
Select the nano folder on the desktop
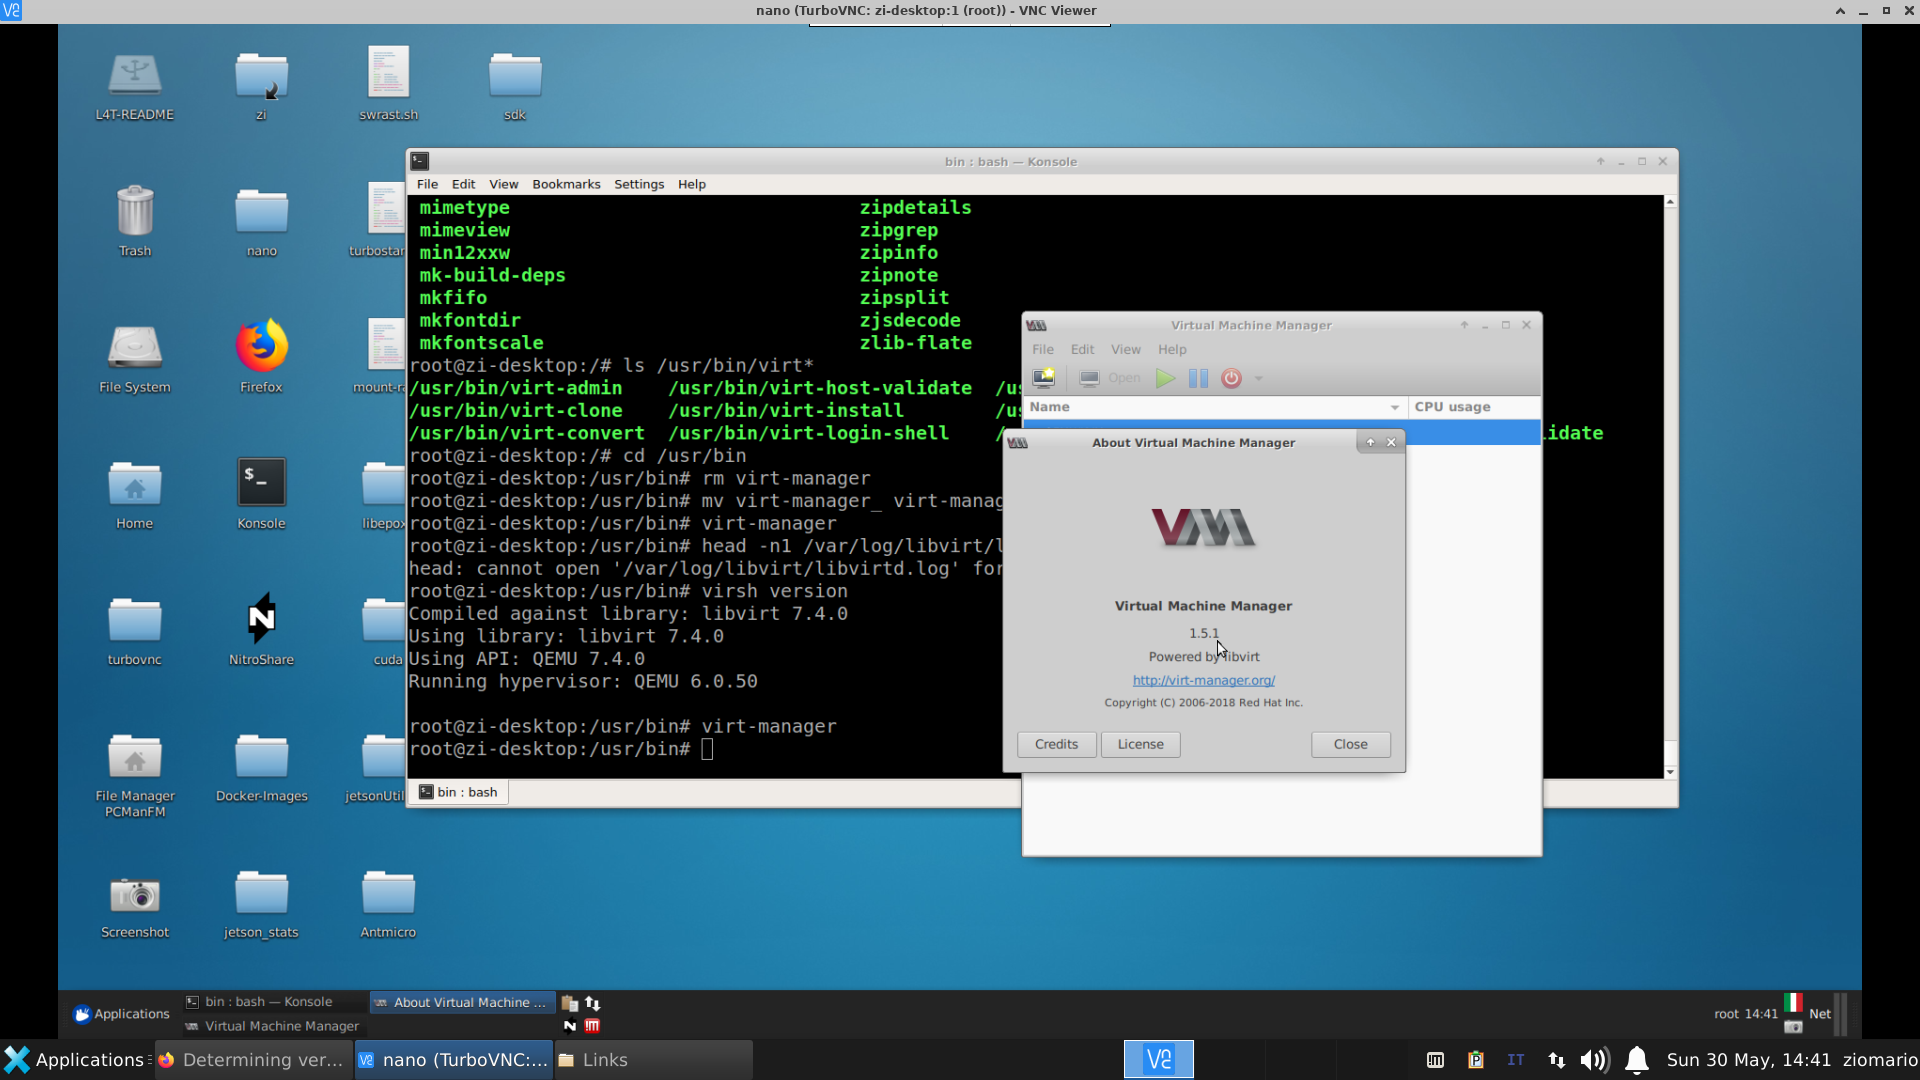click(x=261, y=221)
